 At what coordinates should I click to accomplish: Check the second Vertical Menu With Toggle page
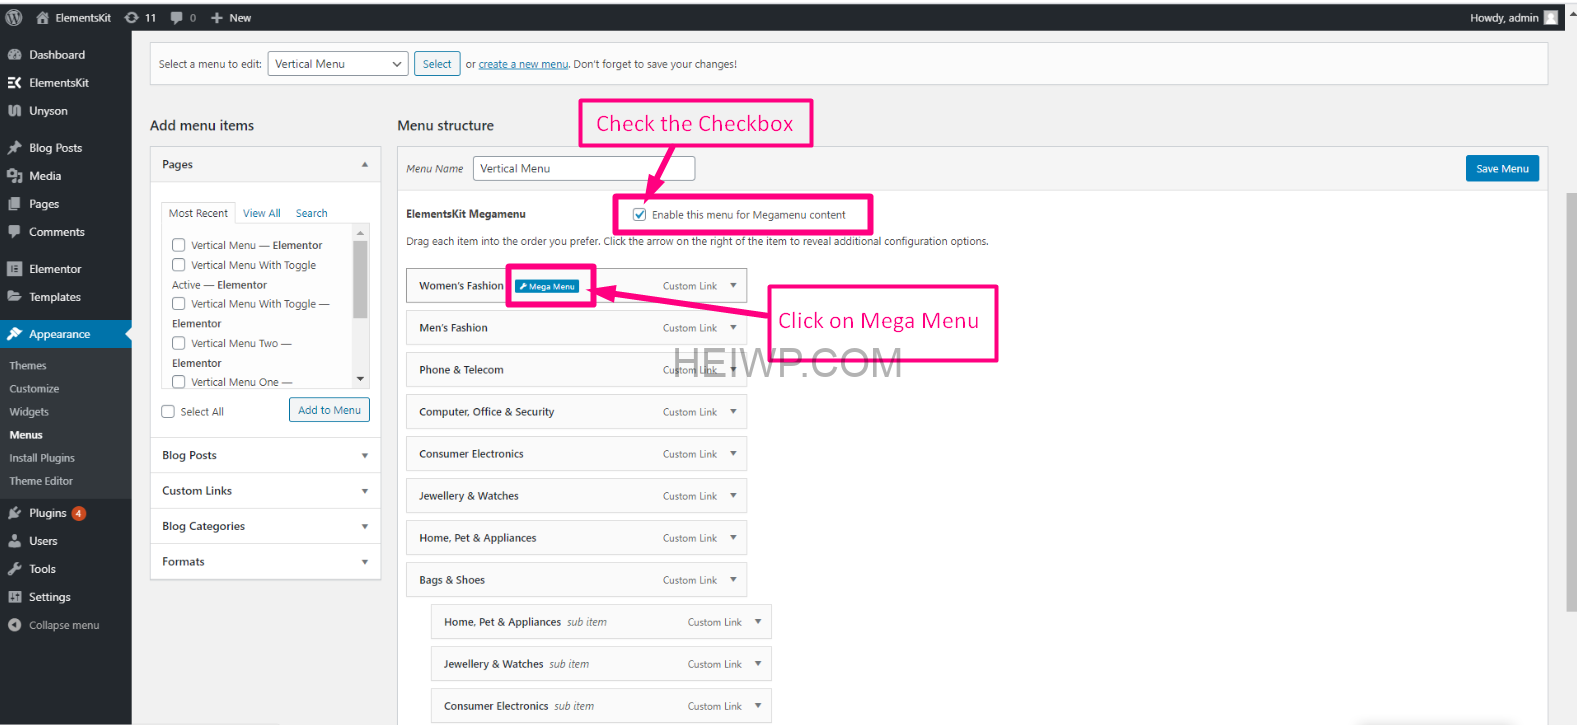[x=178, y=304]
